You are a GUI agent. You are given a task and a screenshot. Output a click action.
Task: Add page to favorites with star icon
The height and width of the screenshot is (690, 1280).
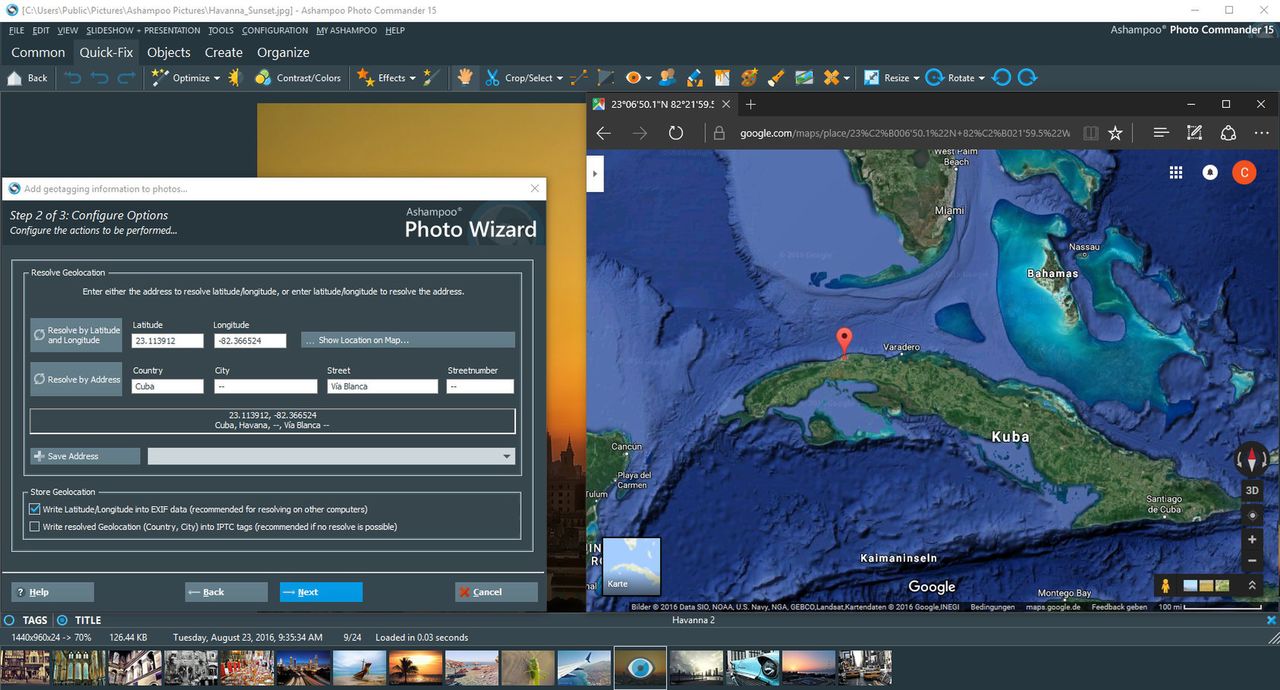coord(1115,133)
